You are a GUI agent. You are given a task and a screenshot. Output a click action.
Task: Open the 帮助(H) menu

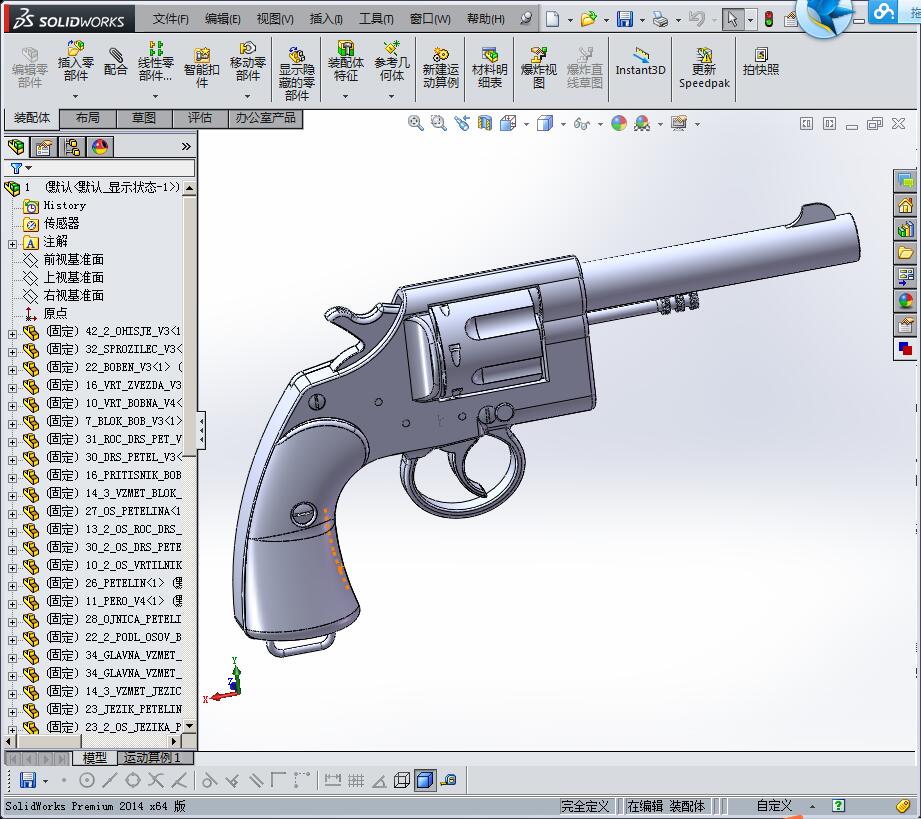[x=486, y=19]
